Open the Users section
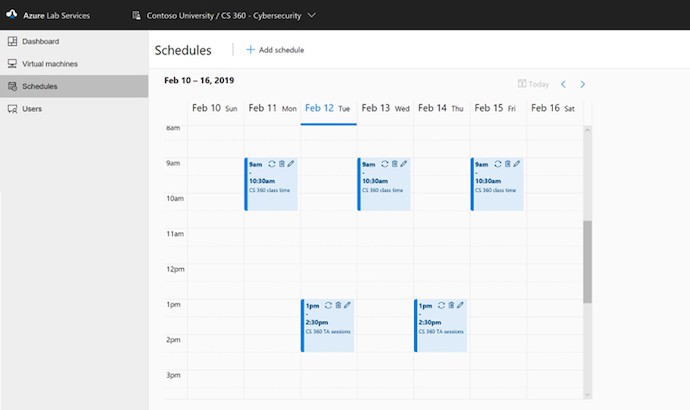This screenshot has height=410, width=690. point(32,108)
